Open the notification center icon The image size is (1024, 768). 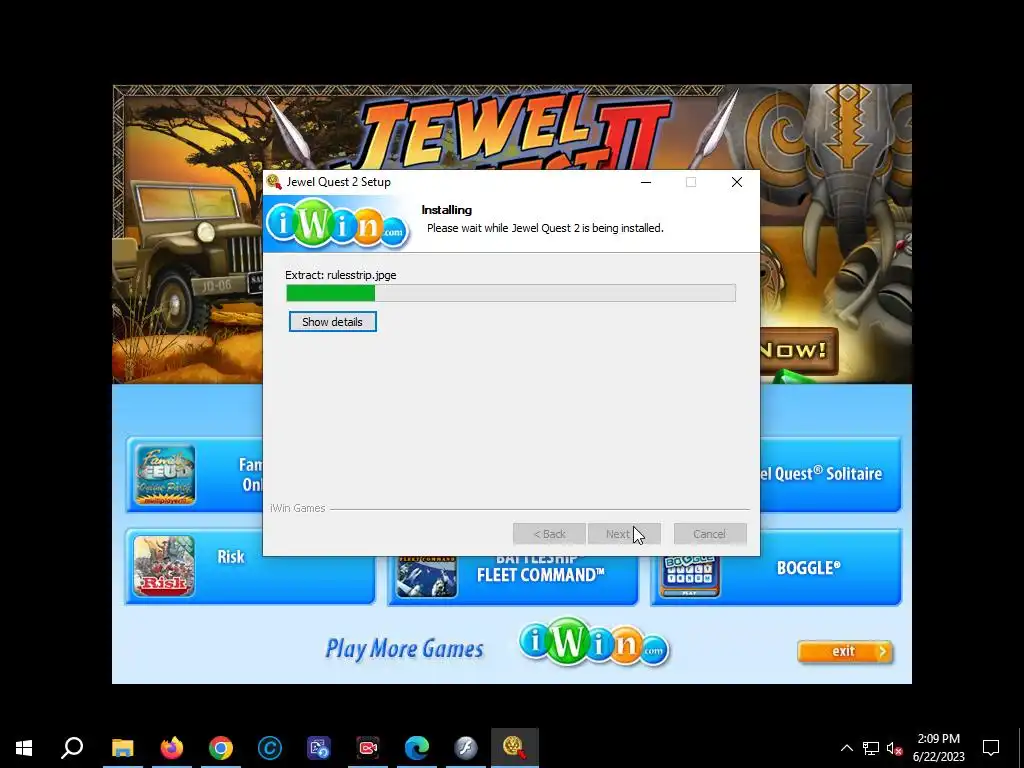click(x=991, y=748)
